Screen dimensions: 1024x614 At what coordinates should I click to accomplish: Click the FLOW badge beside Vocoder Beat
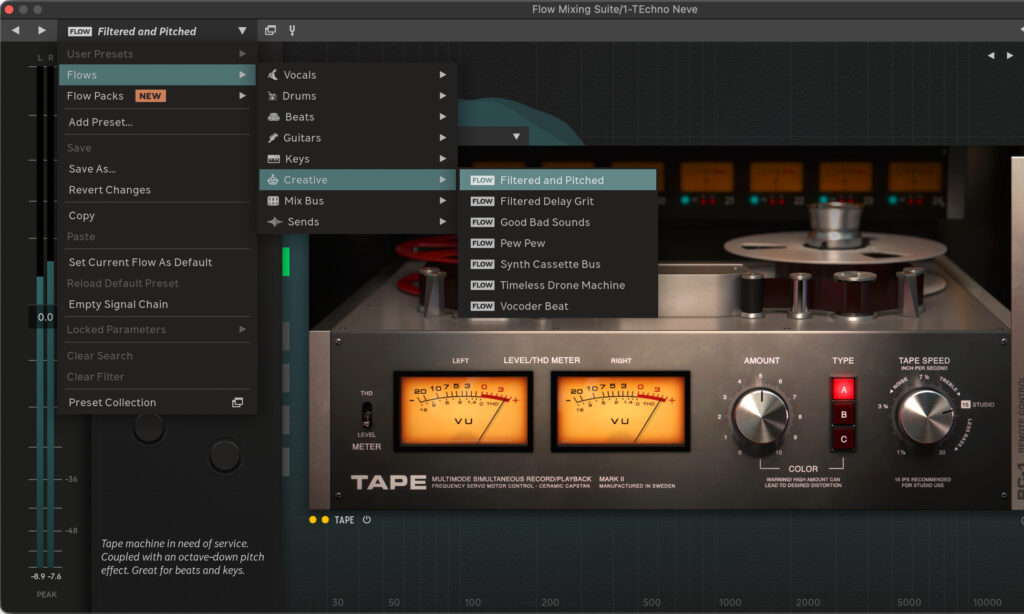pos(482,306)
